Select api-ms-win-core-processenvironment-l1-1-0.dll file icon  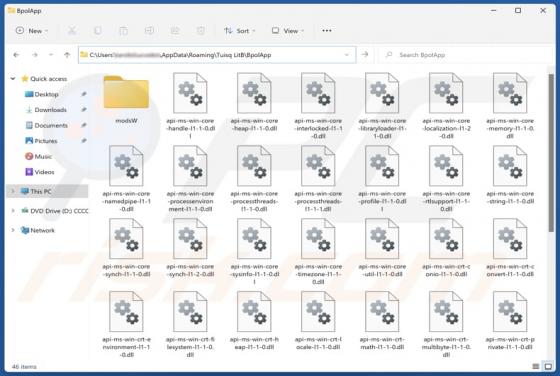pyautogui.click(x=190, y=166)
